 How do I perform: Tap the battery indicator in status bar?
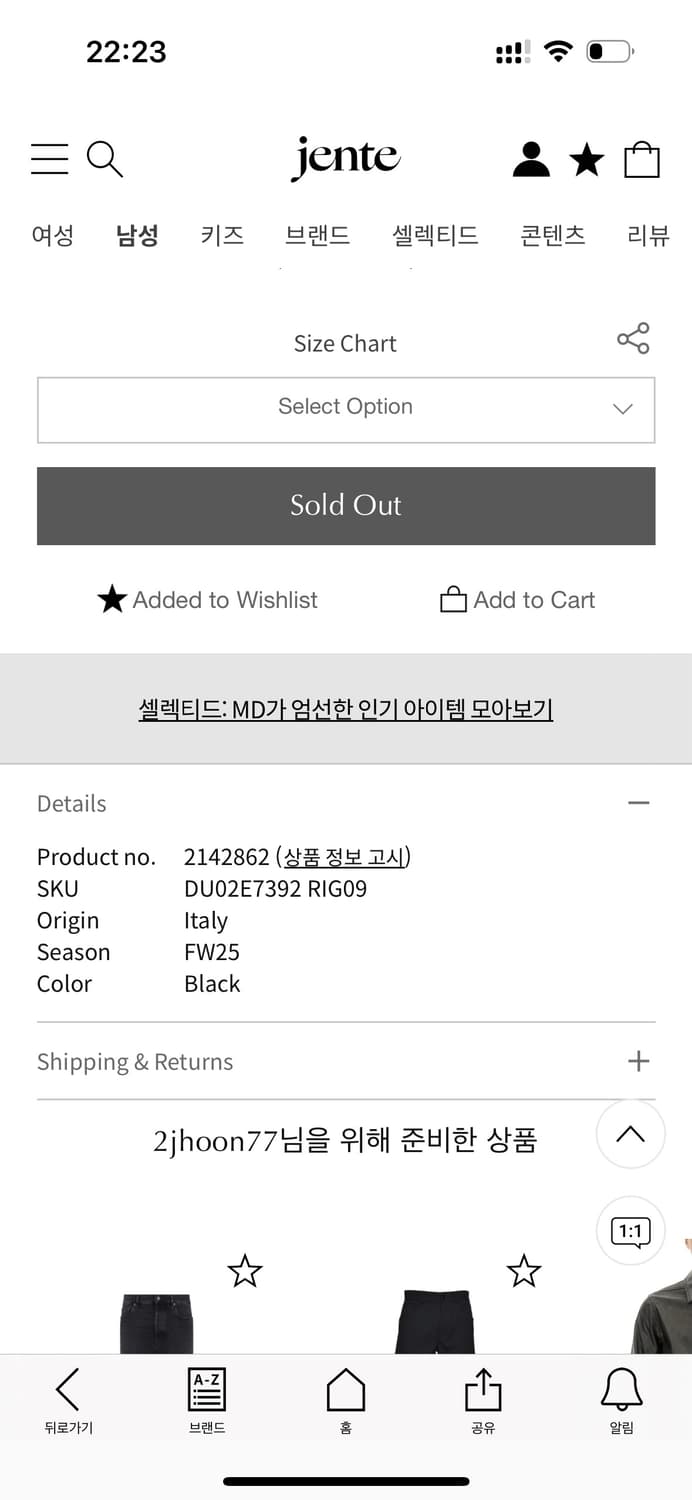click(x=608, y=52)
